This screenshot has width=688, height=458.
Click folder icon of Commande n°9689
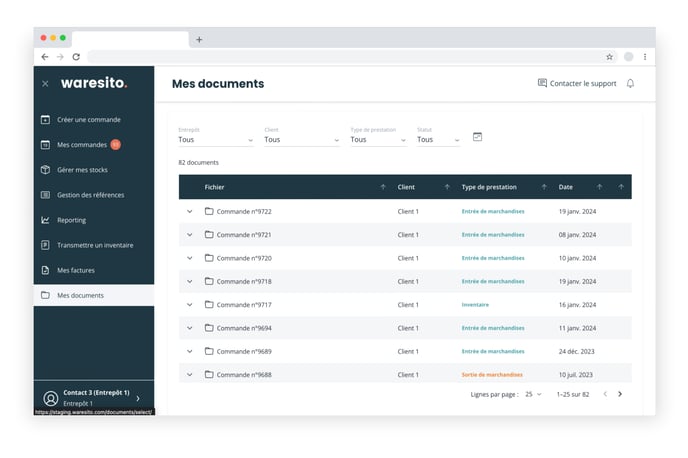pos(209,351)
